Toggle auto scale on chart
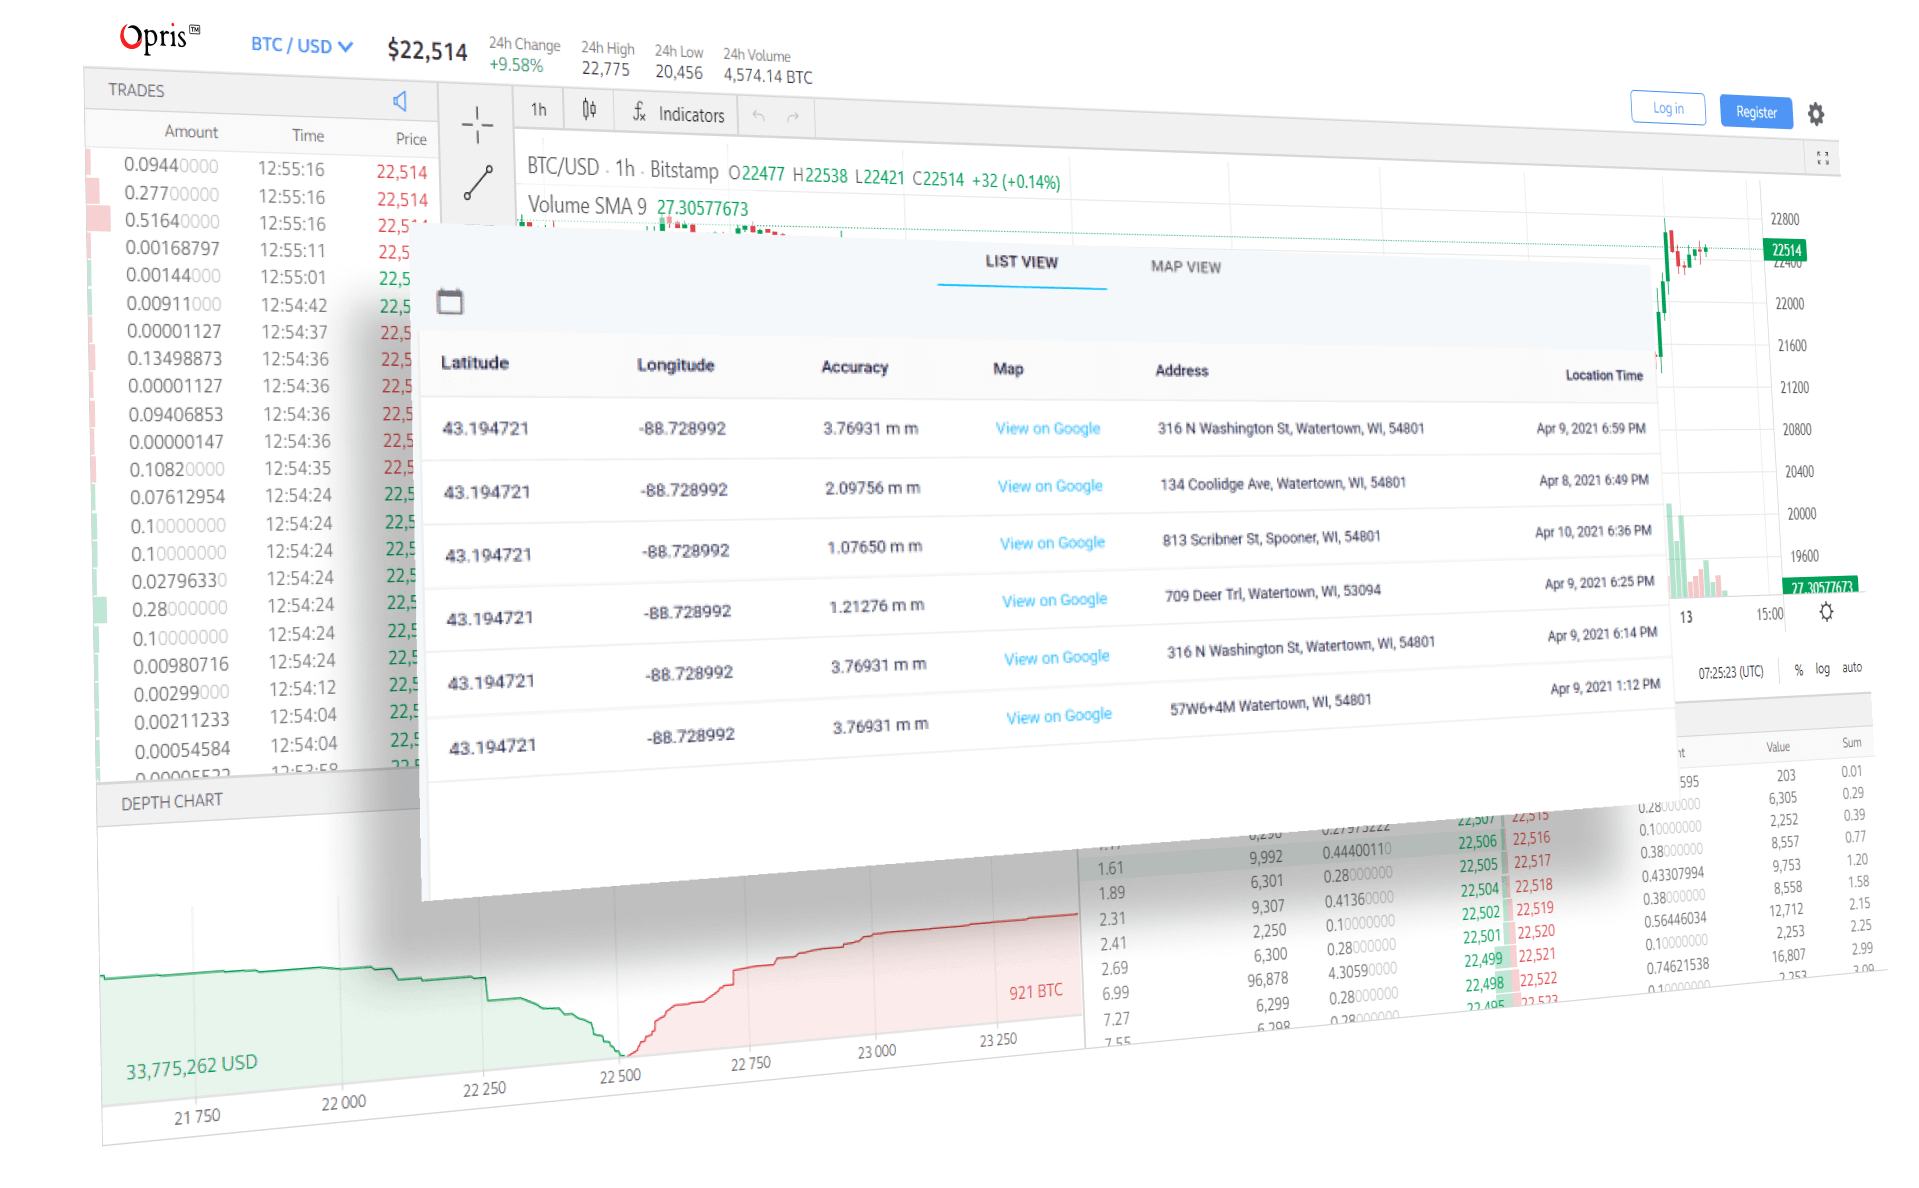The image size is (1919, 1188). pos(1852,668)
